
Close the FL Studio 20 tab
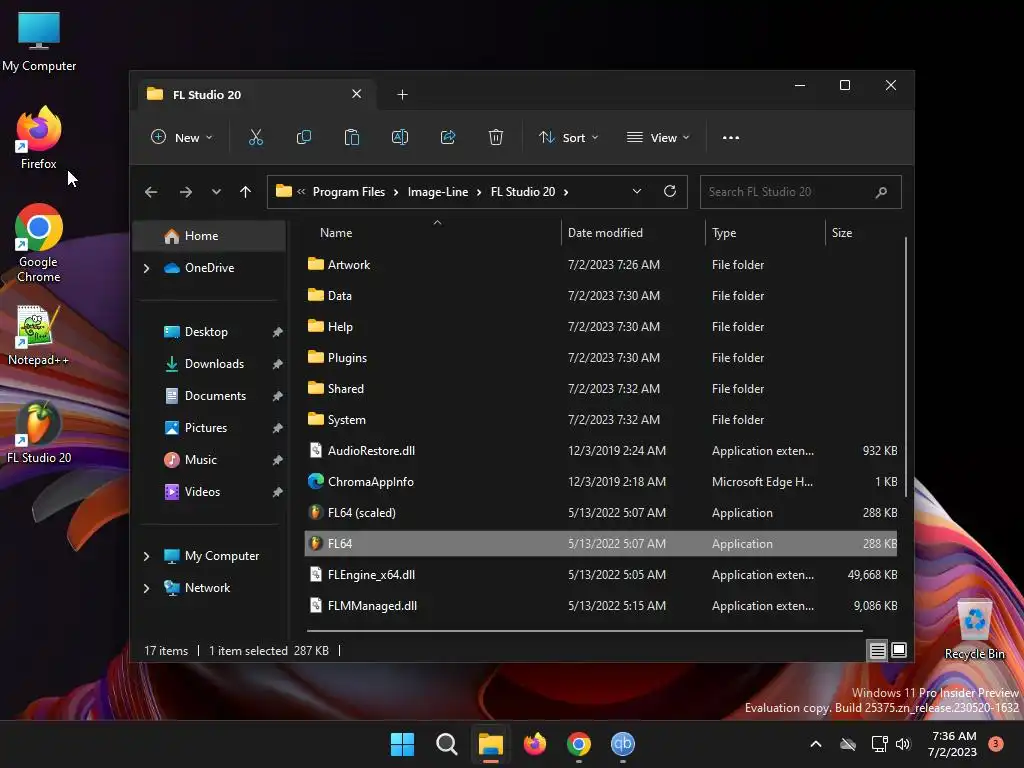[x=357, y=94]
